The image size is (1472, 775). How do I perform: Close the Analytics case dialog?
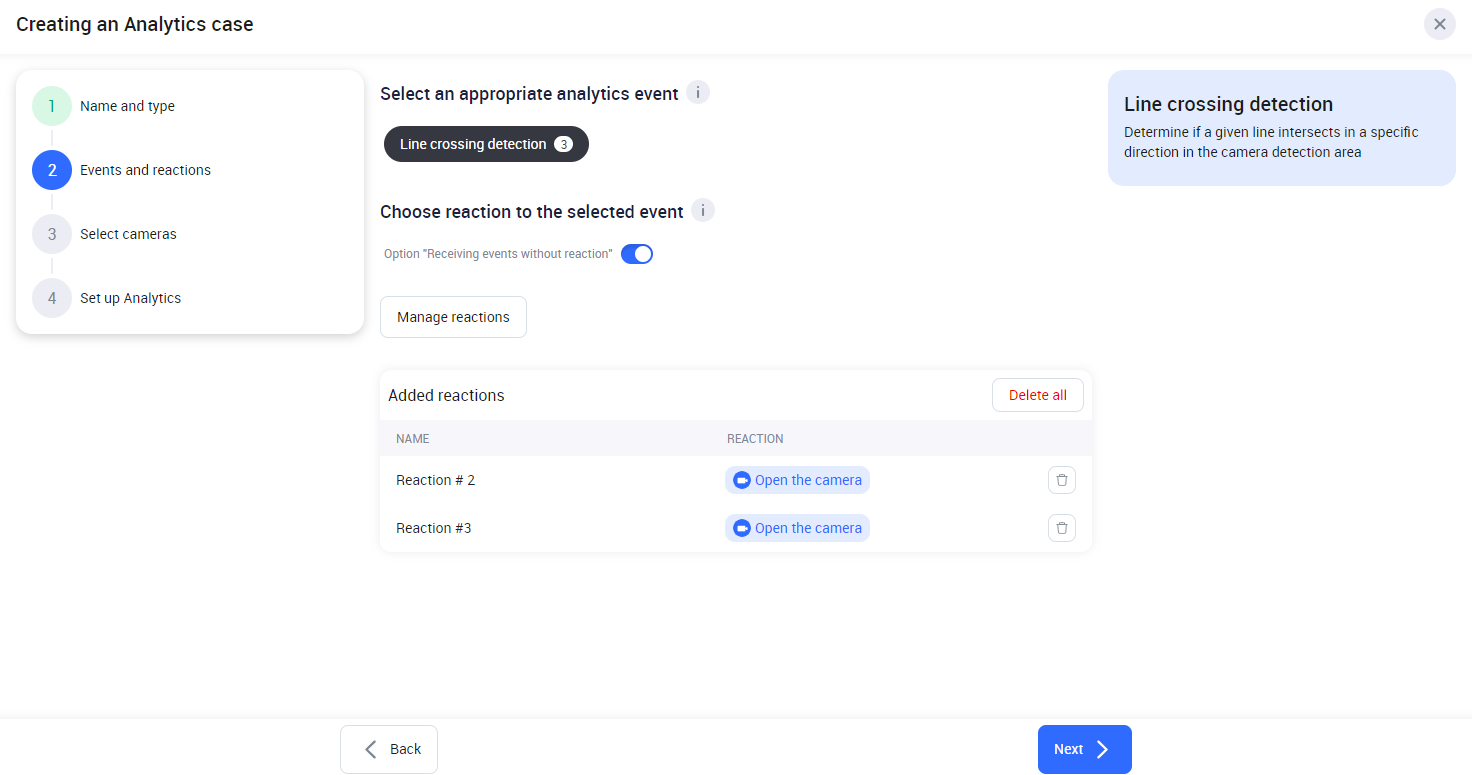click(1439, 24)
